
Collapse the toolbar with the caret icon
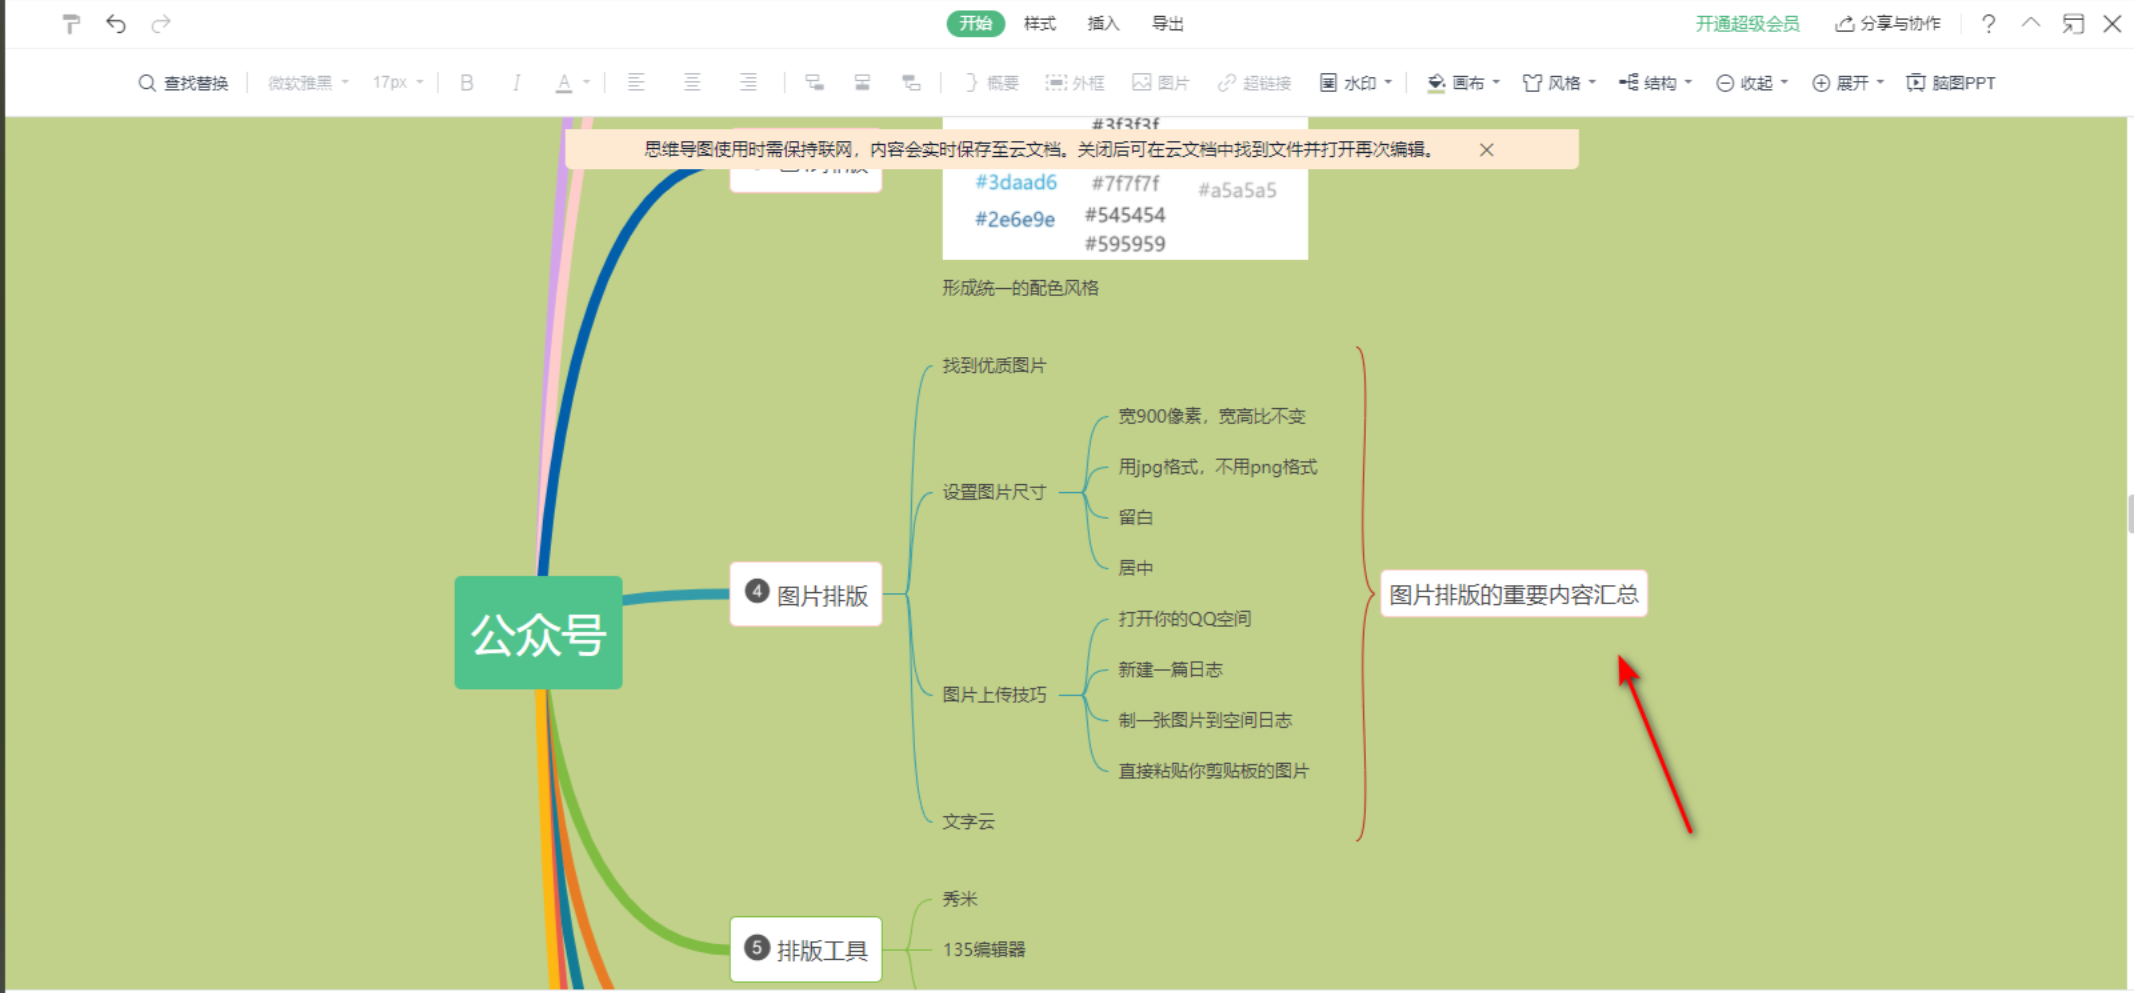(x=2031, y=23)
